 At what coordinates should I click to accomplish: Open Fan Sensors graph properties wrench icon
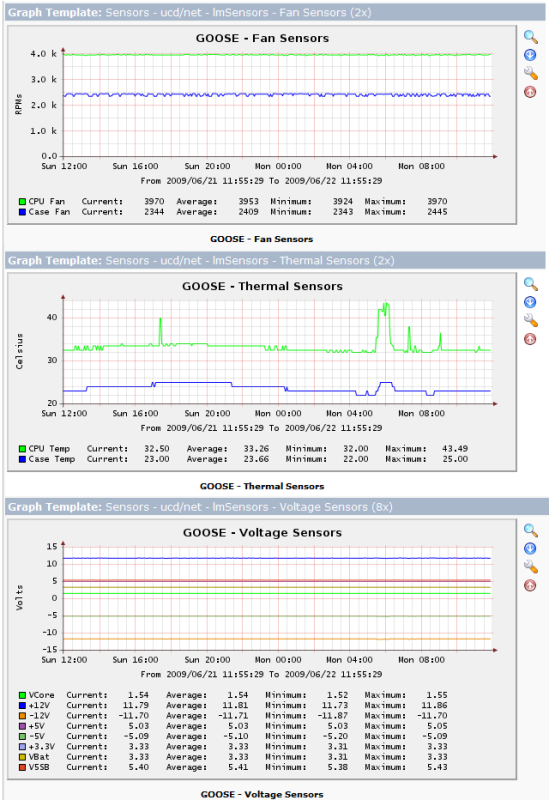[x=531, y=73]
